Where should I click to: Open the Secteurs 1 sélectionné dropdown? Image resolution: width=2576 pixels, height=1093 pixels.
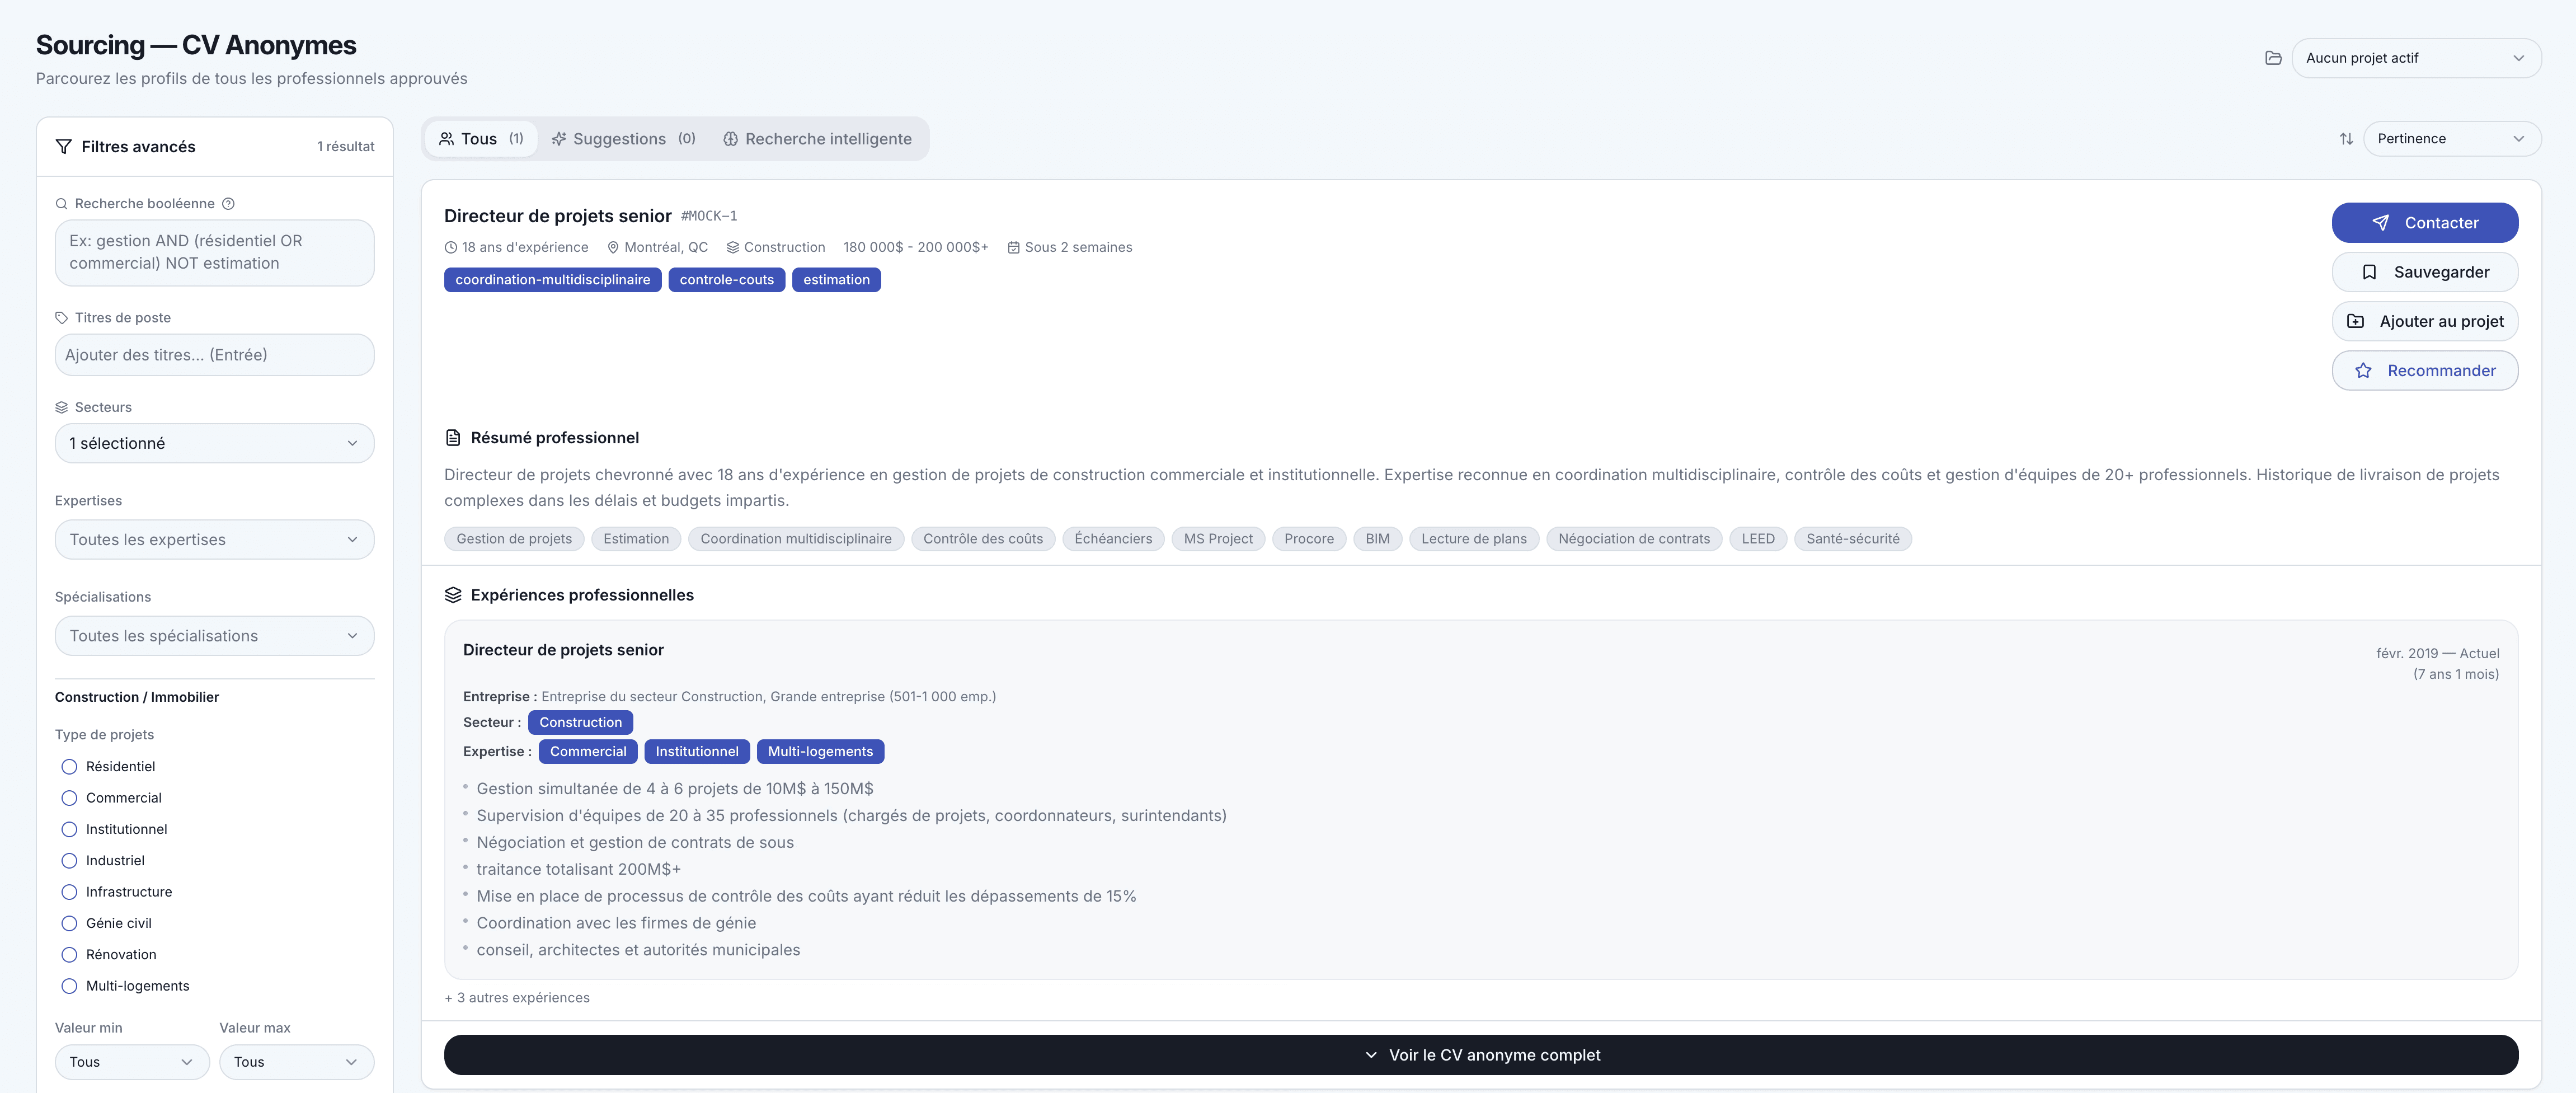[214, 443]
